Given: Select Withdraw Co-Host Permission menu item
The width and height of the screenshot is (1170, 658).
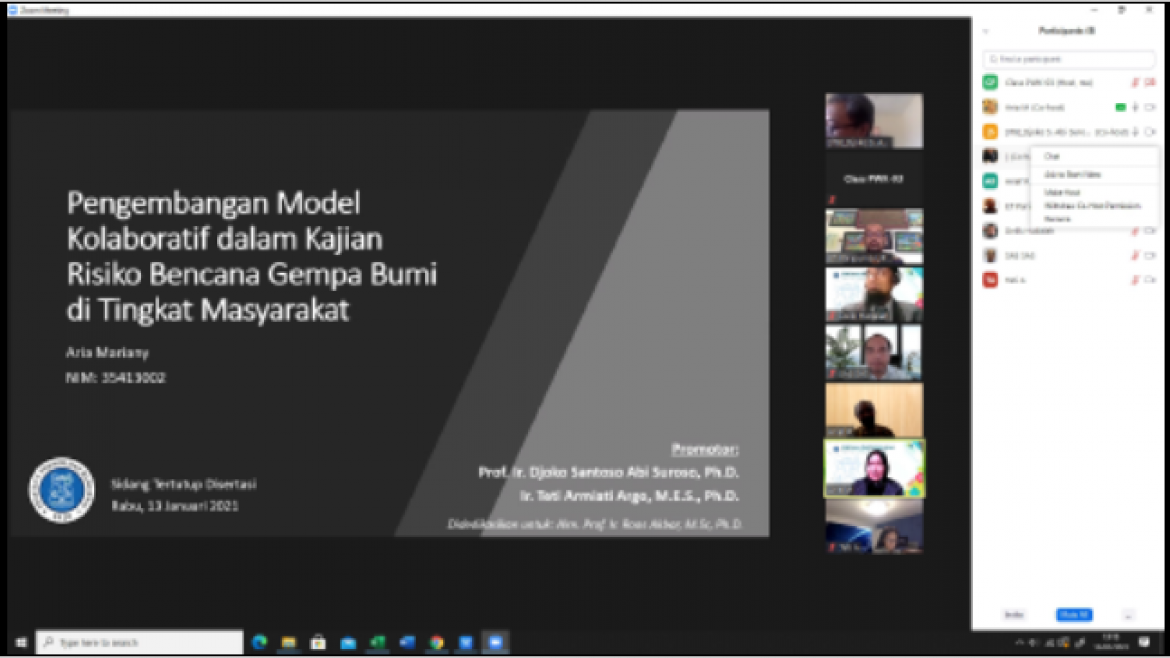Looking at the screenshot, I should [1092, 205].
